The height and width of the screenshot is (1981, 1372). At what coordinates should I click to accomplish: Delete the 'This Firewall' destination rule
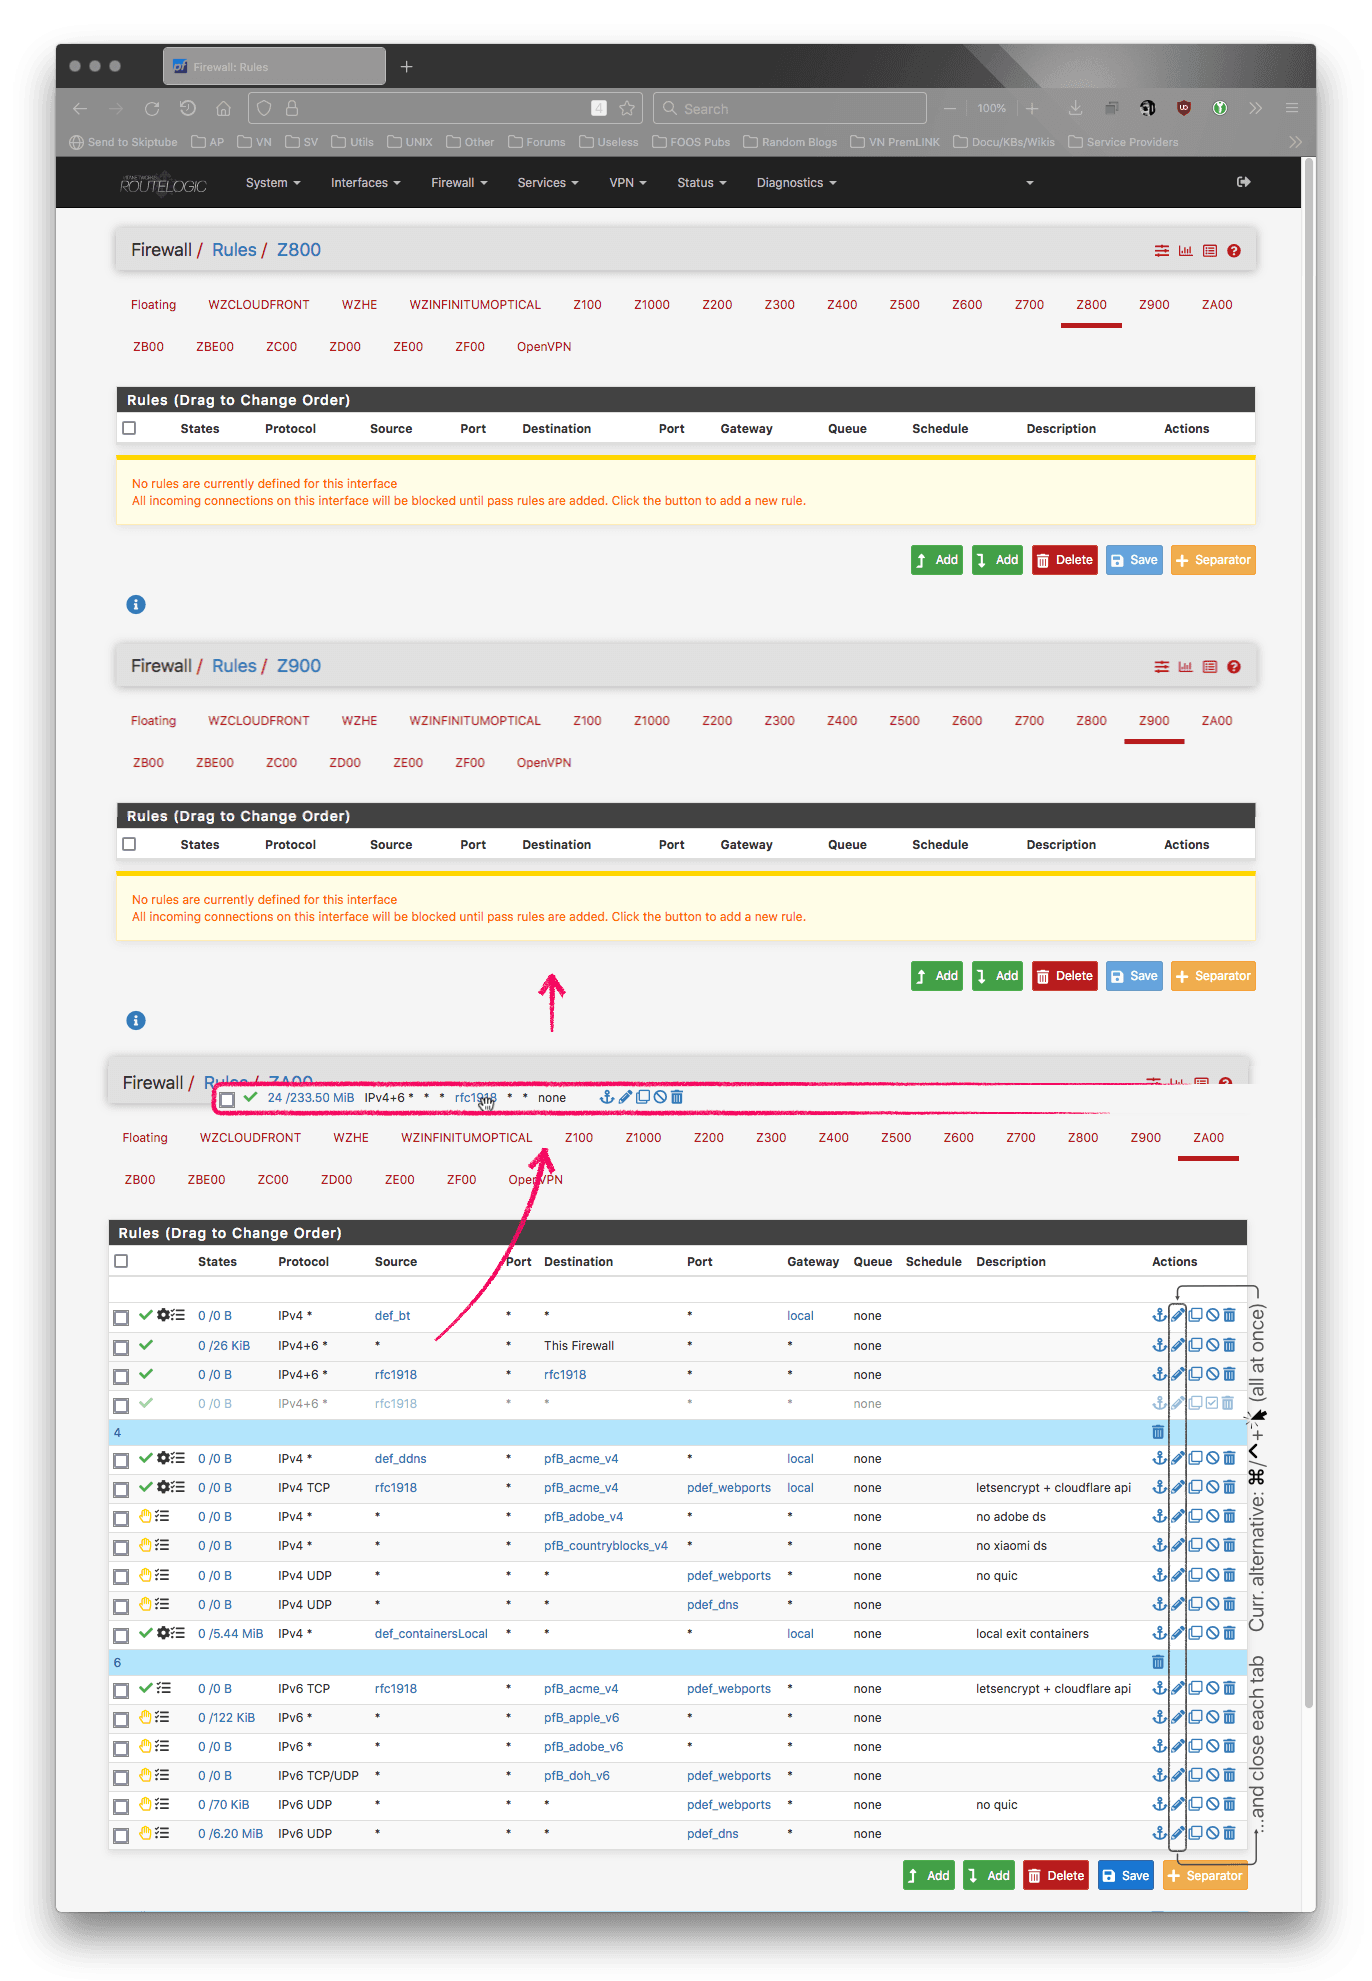[x=1229, y=1345]
